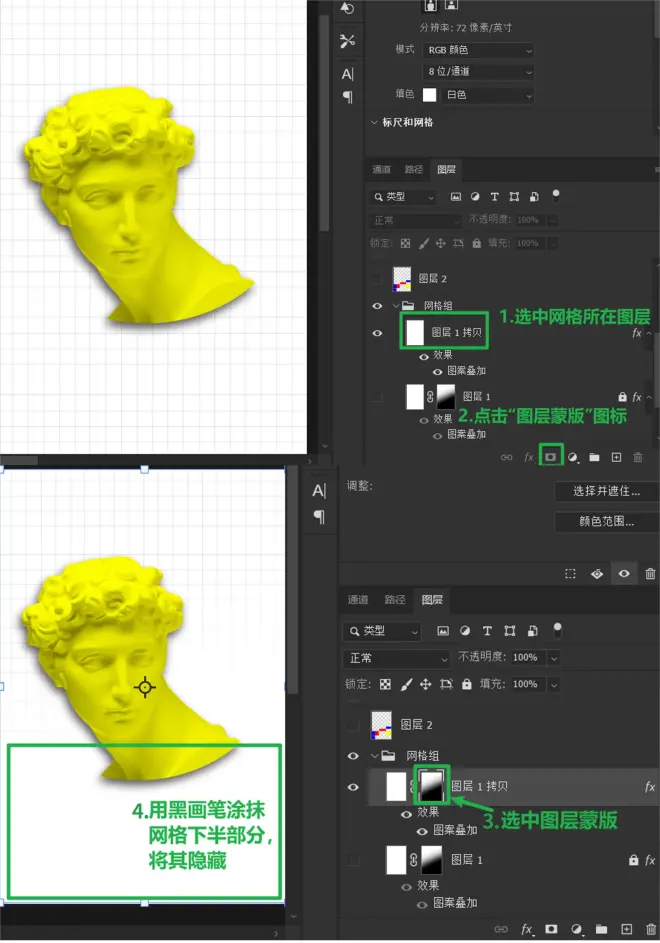Click the 选择并遮住... button

pyautogui.click(x=606, y=491)
